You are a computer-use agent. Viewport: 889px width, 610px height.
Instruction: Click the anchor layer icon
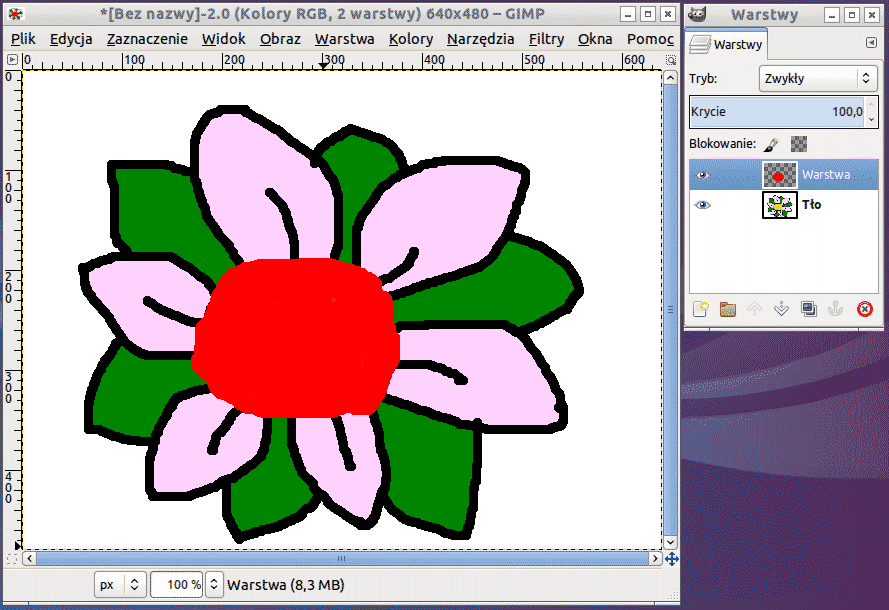point(836,310)
